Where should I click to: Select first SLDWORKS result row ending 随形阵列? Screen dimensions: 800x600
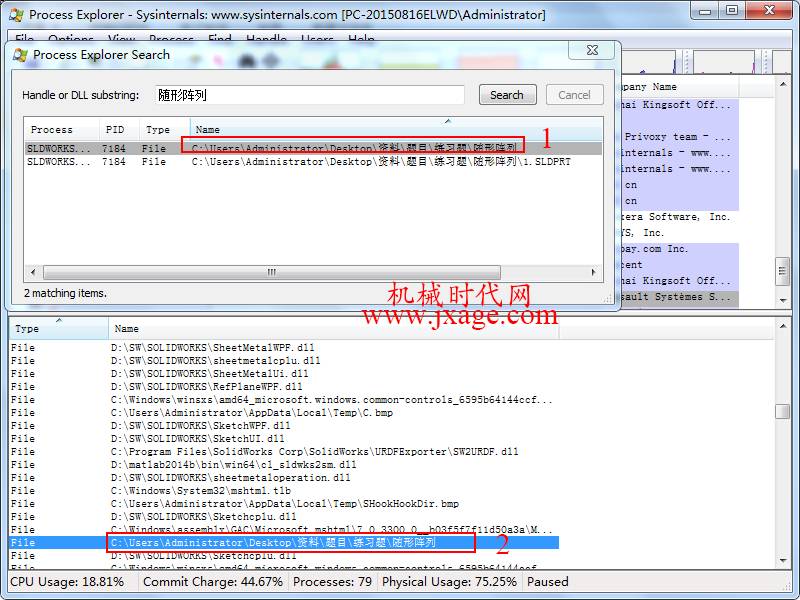[313, 148]
